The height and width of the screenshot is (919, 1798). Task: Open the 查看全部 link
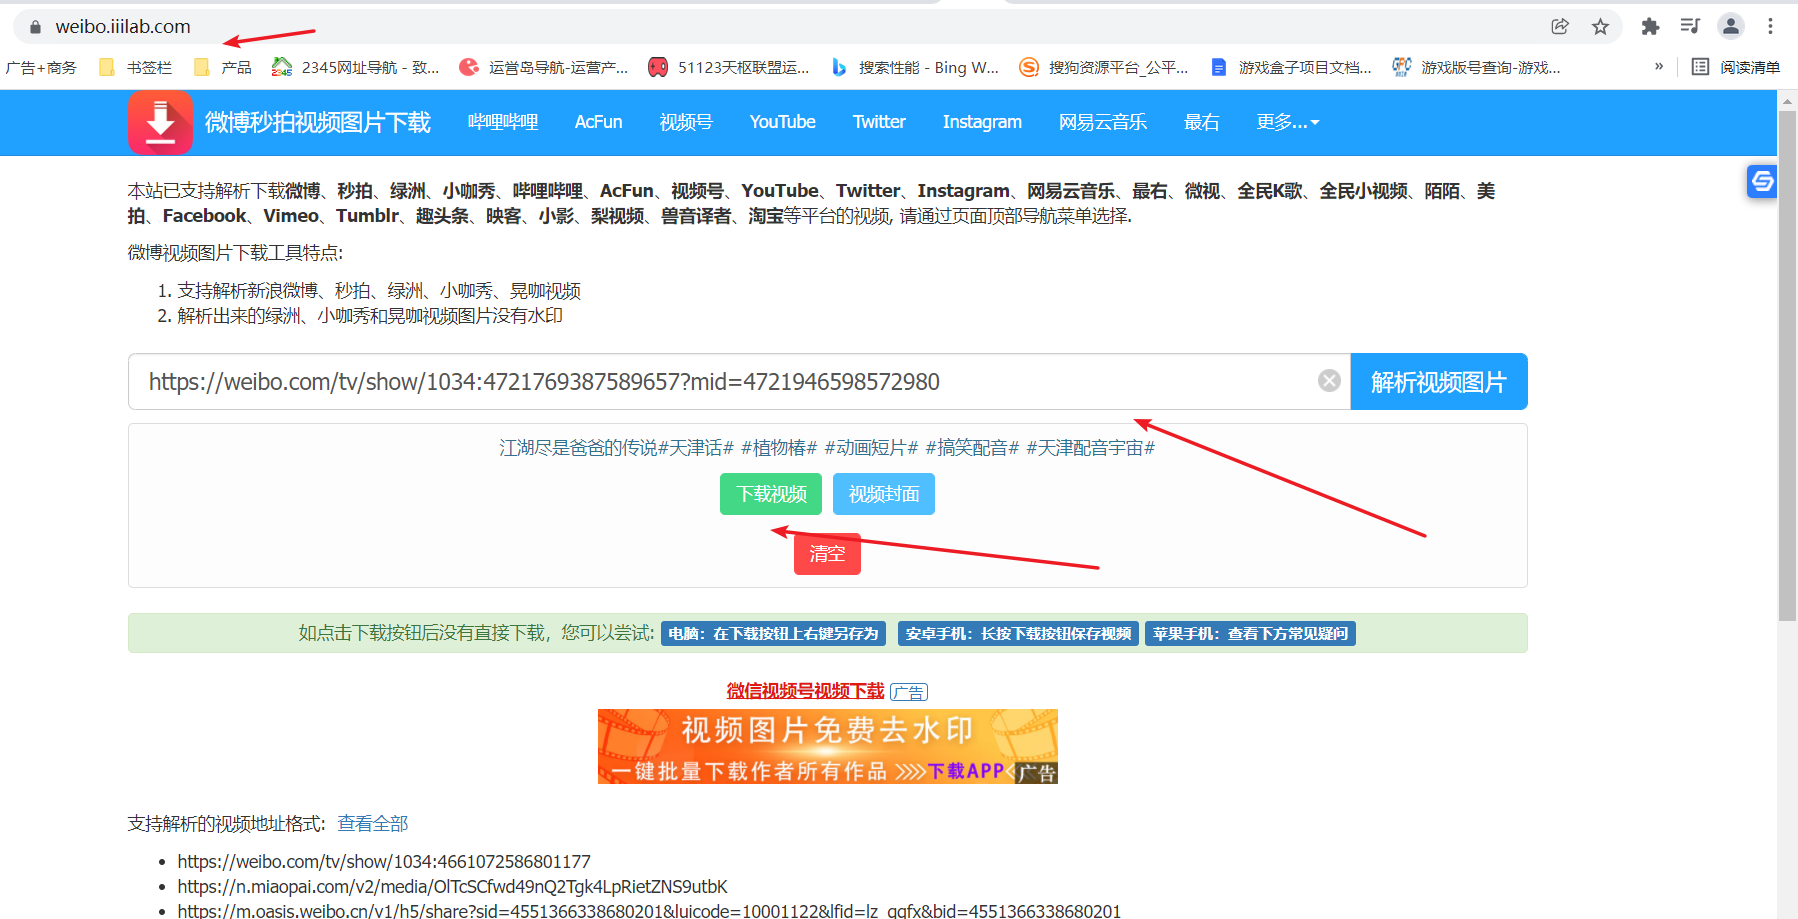(x=373, y=824)
